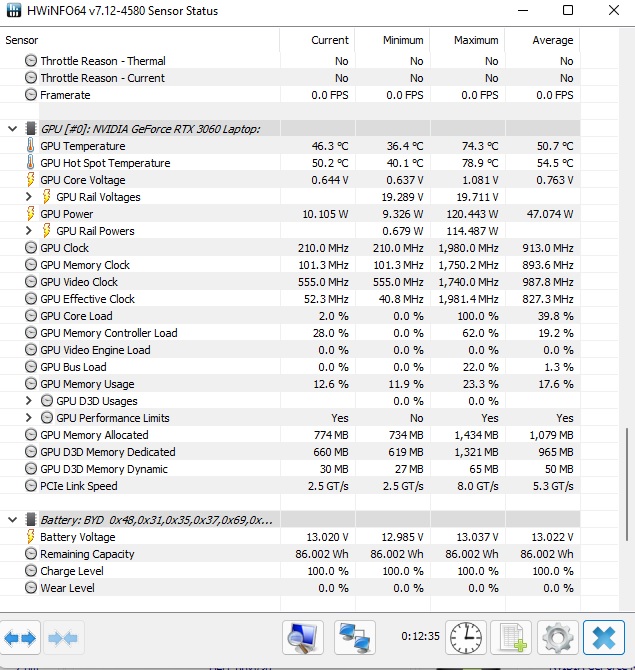Expand GPU Rail Voltages subgroup
Image resolution: width=635 pixels, height=670 pixels.
[x=29, y=197]
